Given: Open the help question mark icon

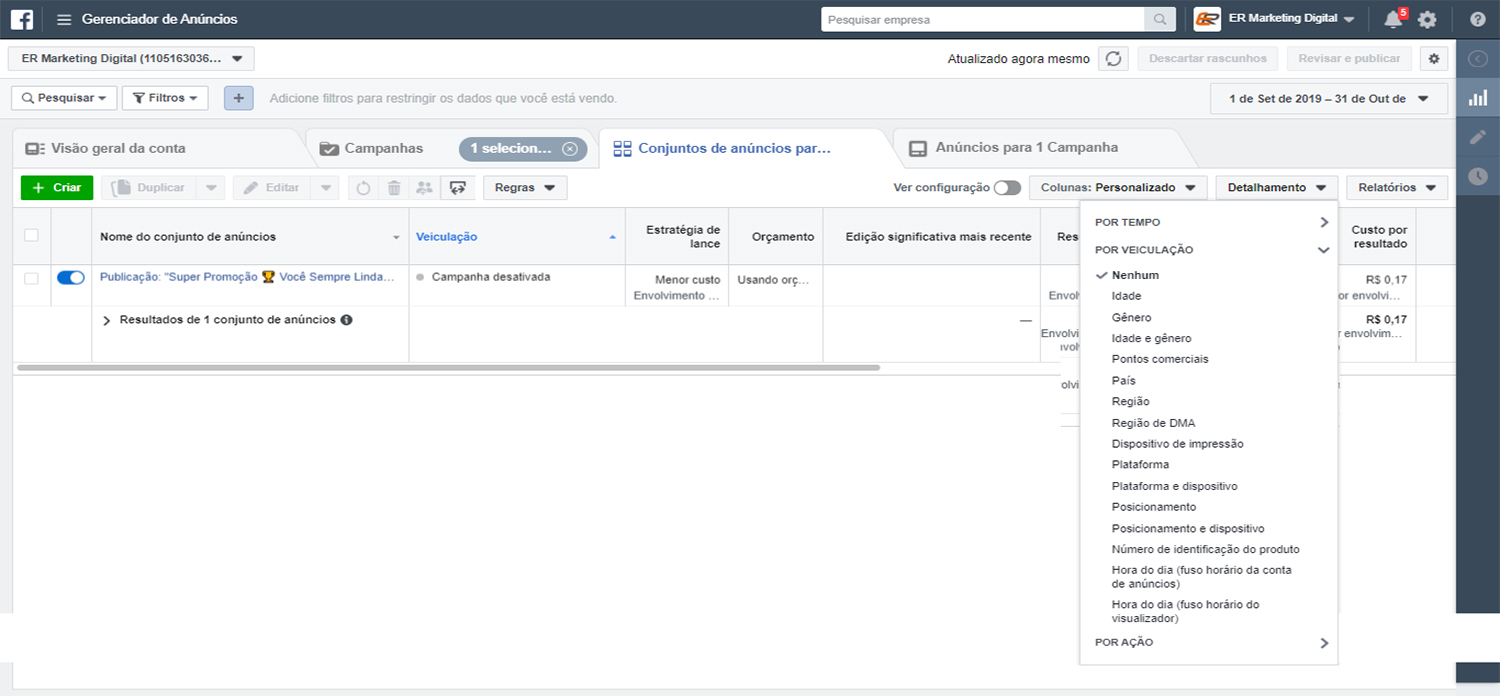Looking at the screenshot, I should pyautogui.click(x=1477, y=19).
